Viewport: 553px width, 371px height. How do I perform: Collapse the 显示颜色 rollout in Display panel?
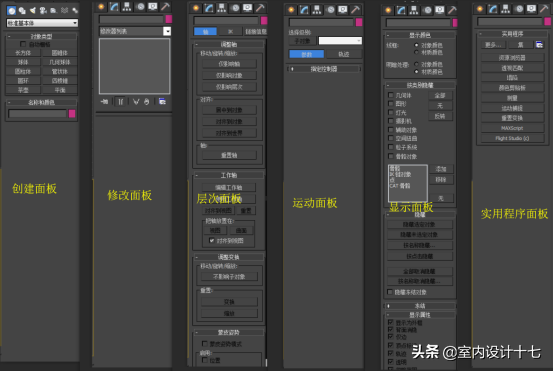point(420,35)
